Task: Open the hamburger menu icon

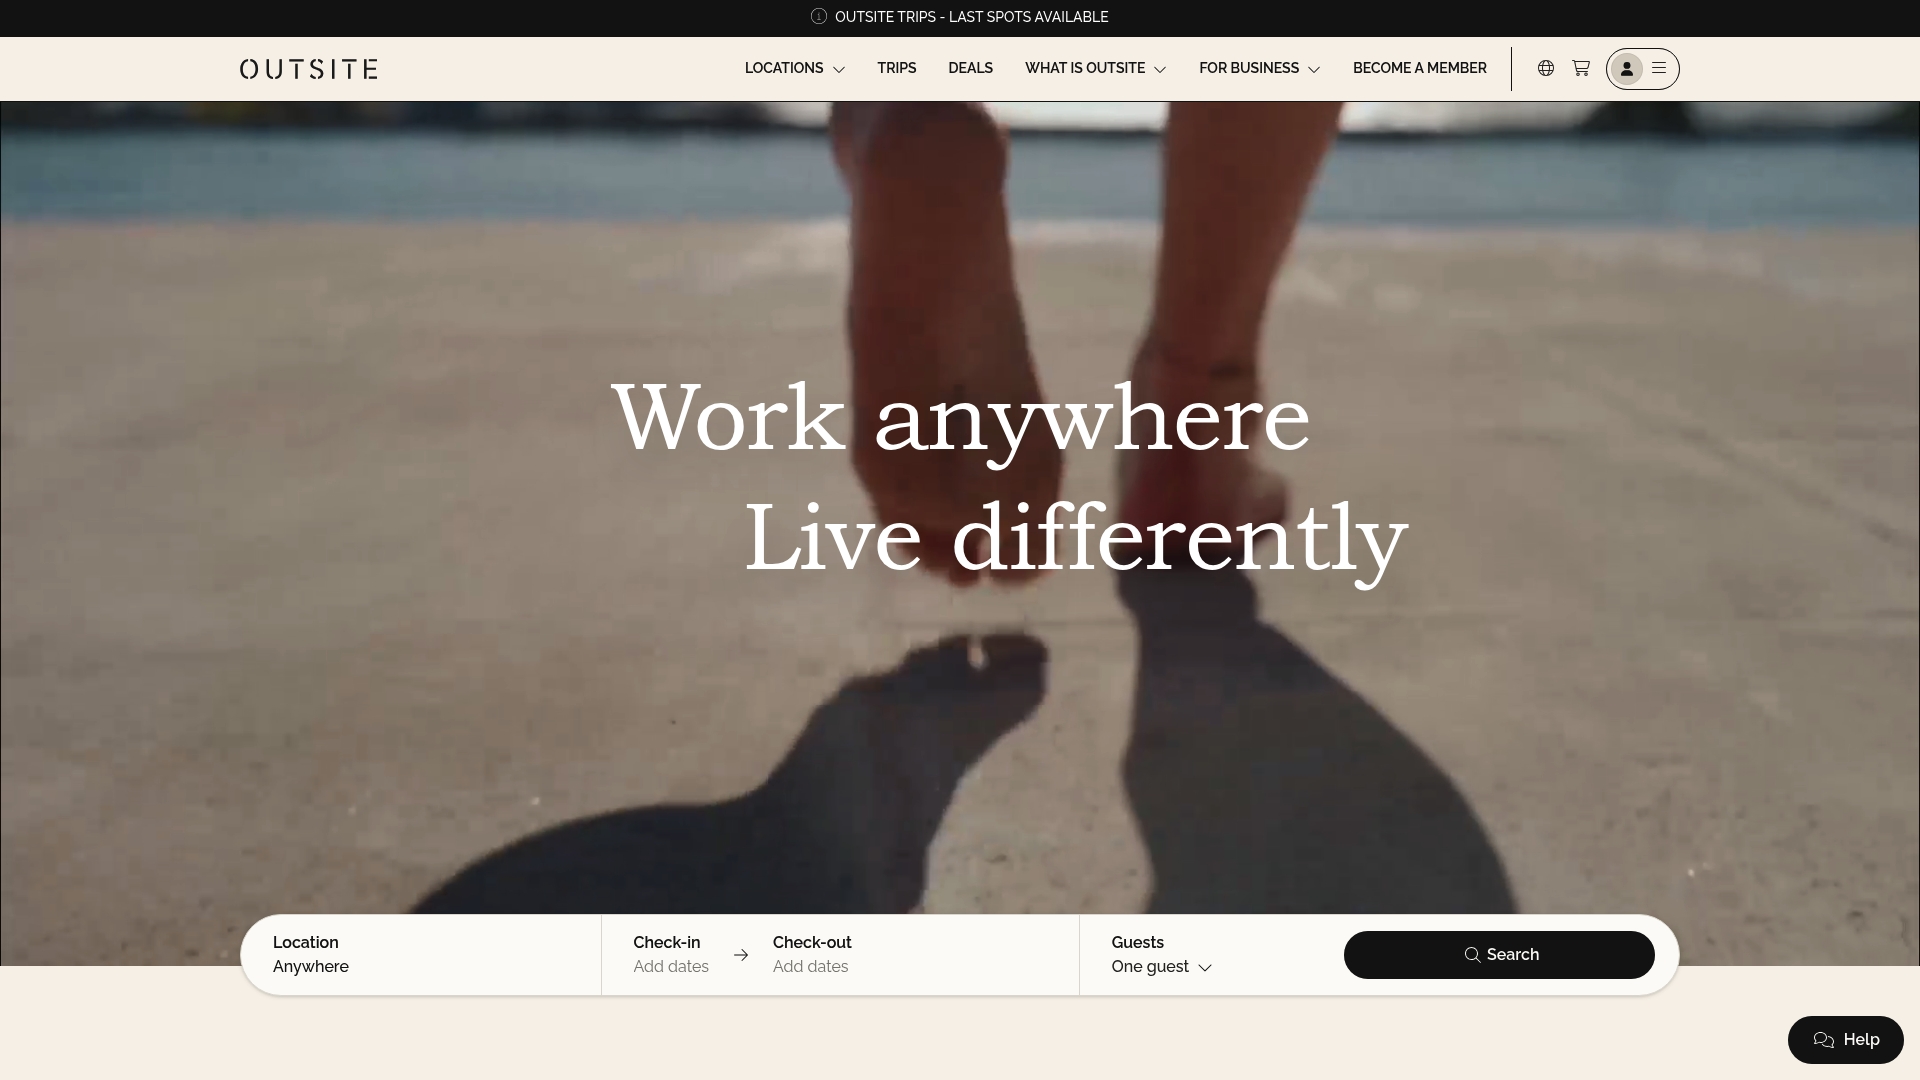Action: [x=1659, y=68]
